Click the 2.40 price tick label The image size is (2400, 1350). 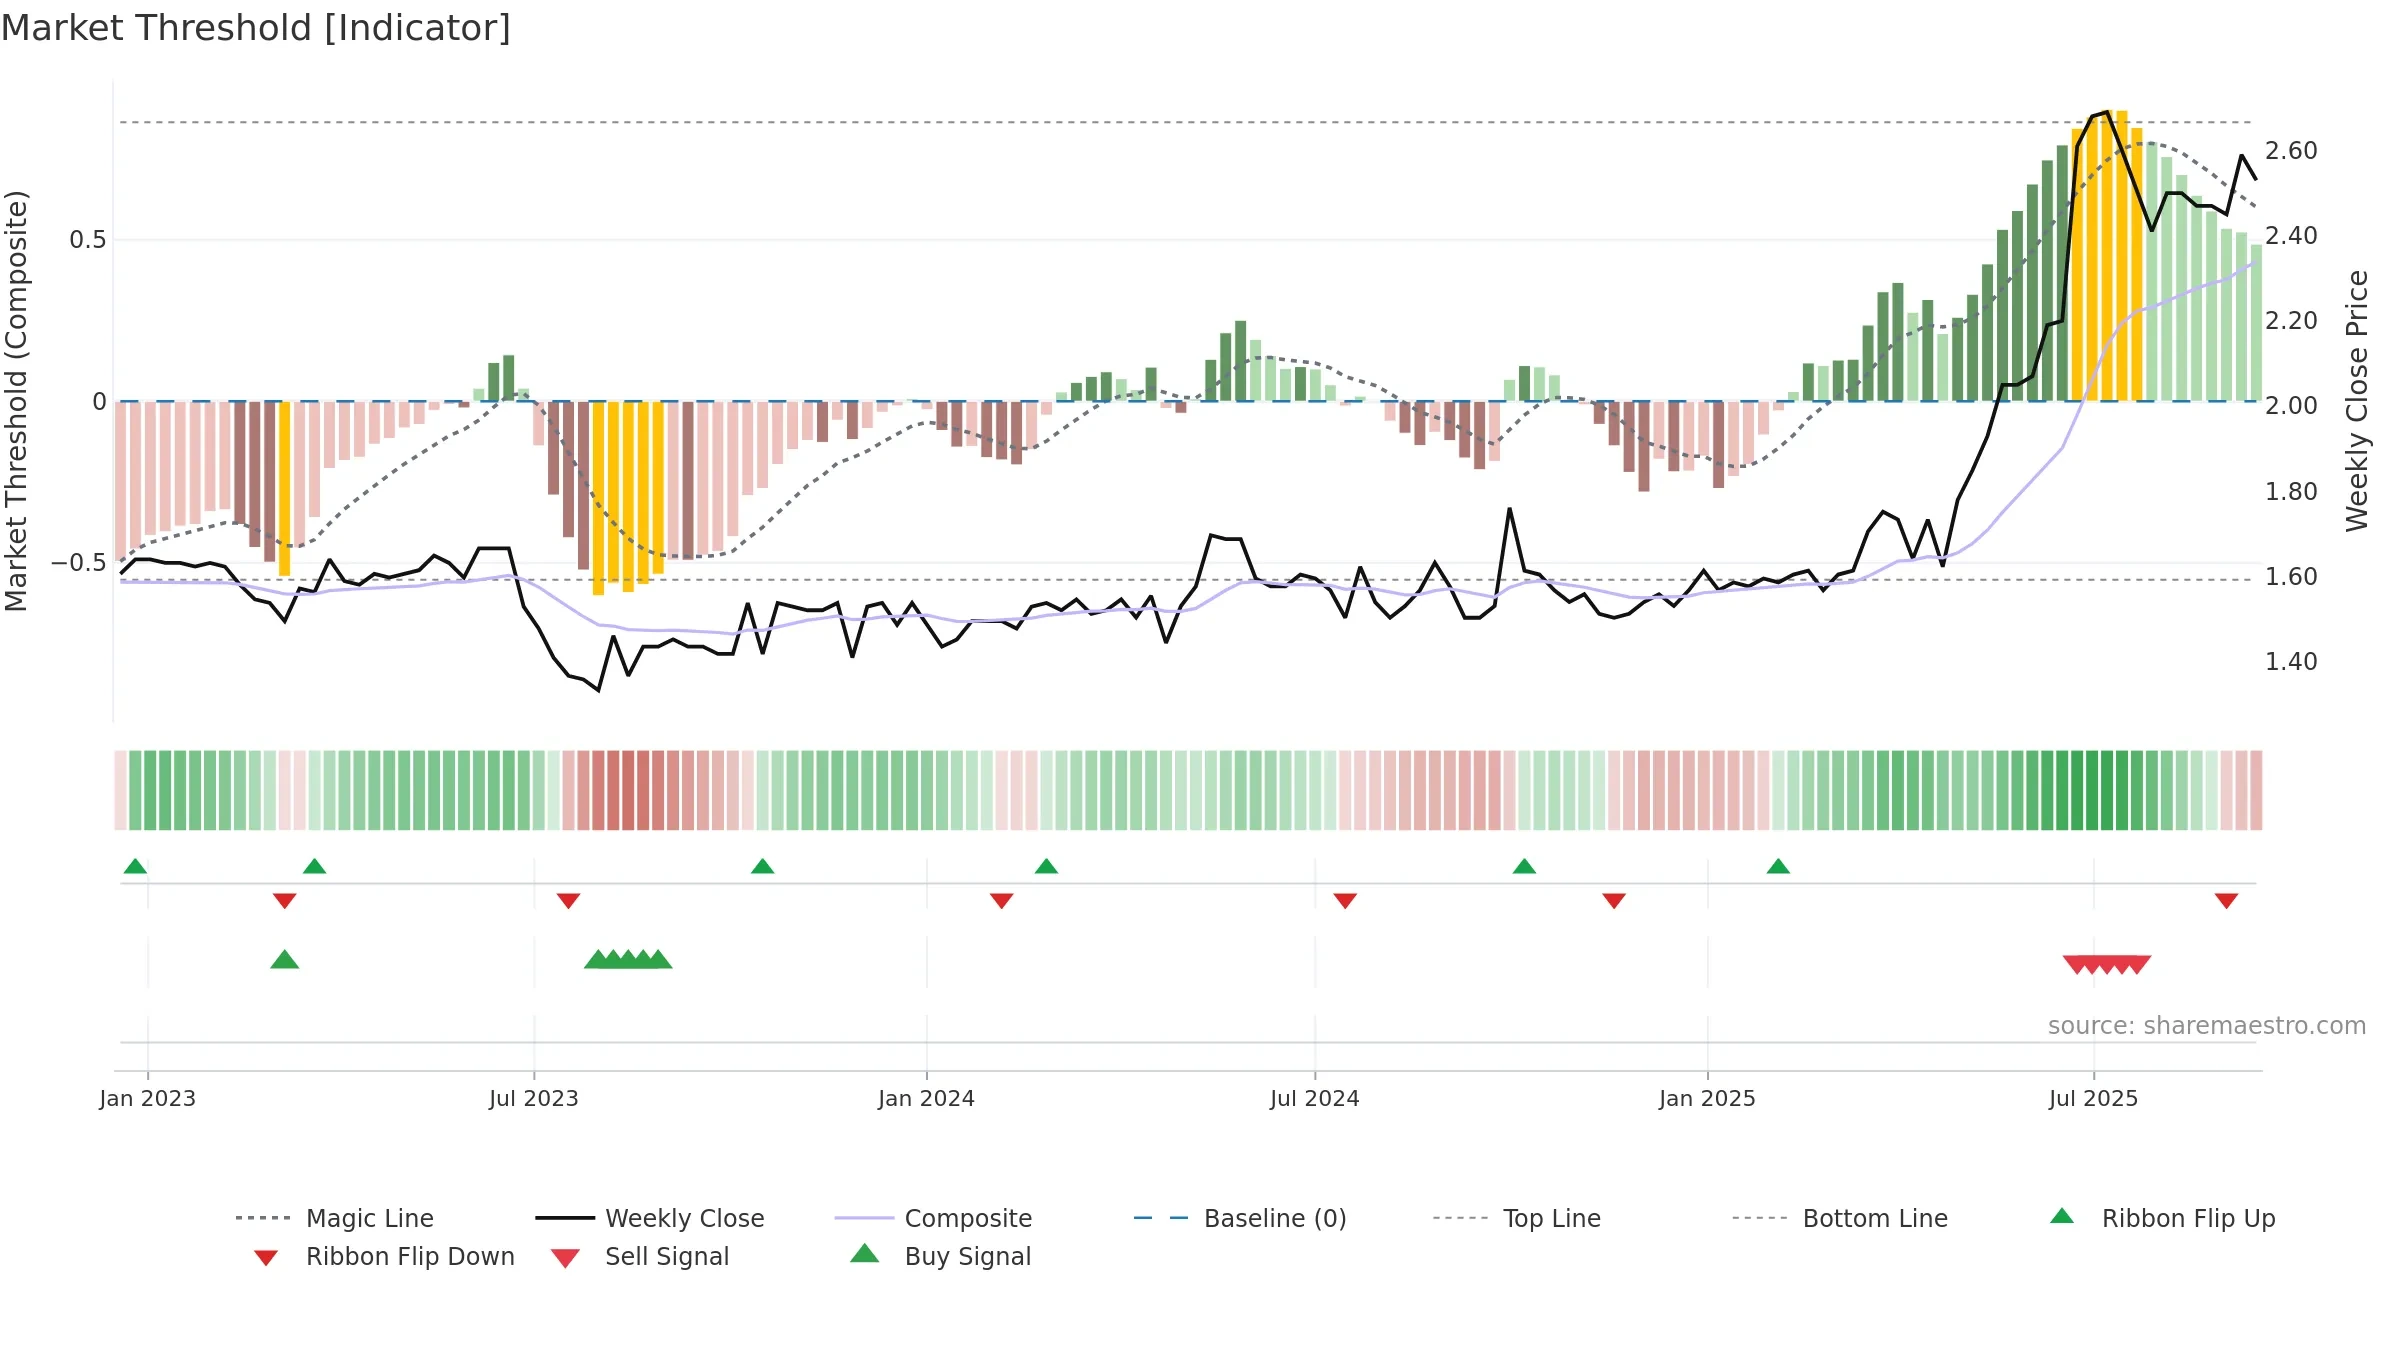(x=2291, y=236)
